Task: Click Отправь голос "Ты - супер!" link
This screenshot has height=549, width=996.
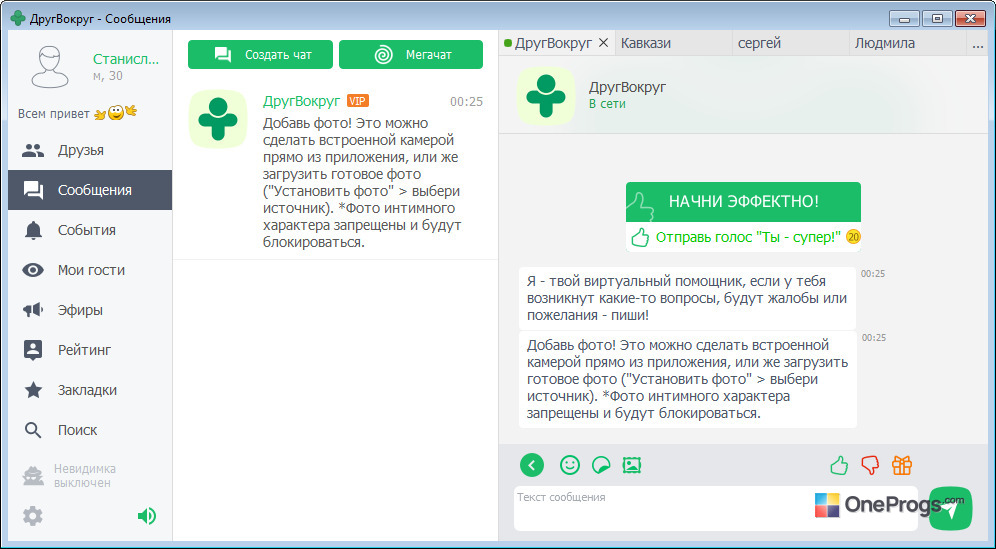Action: (748, 237)
